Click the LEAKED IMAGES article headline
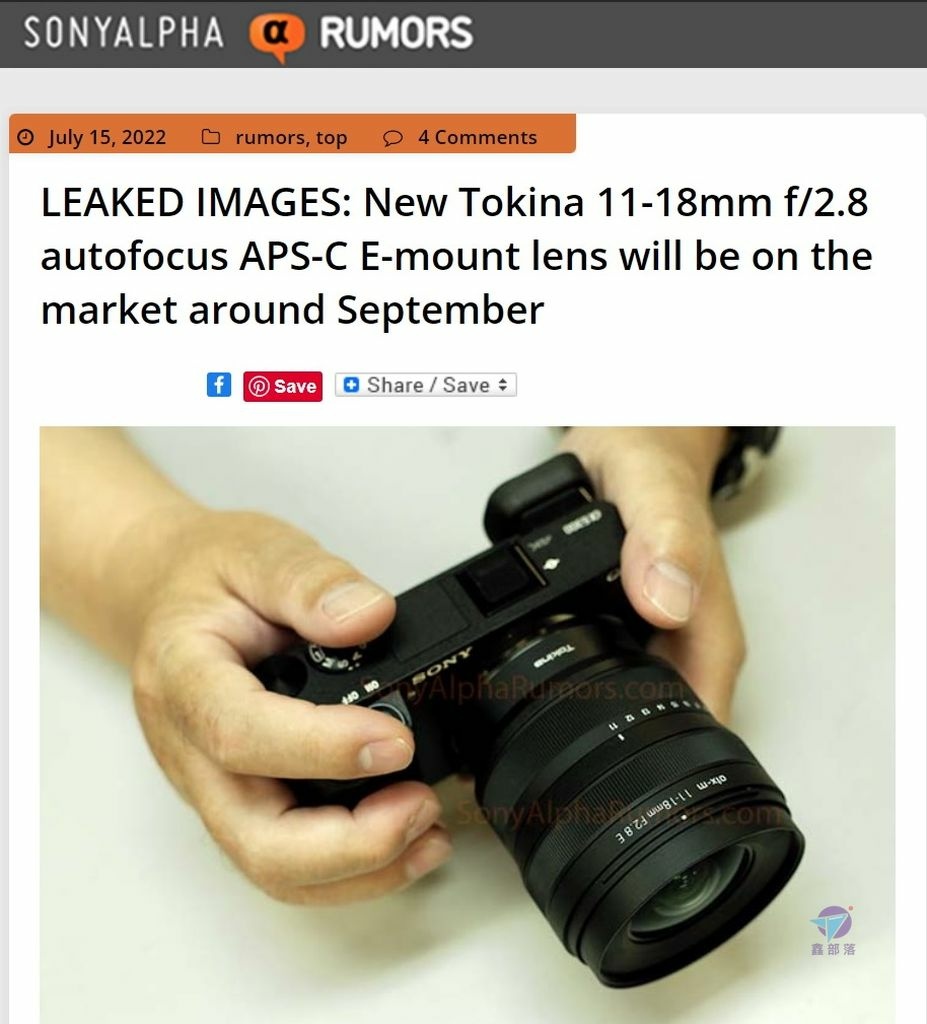This screenshot has width=927, height=1024. (456, 255)
